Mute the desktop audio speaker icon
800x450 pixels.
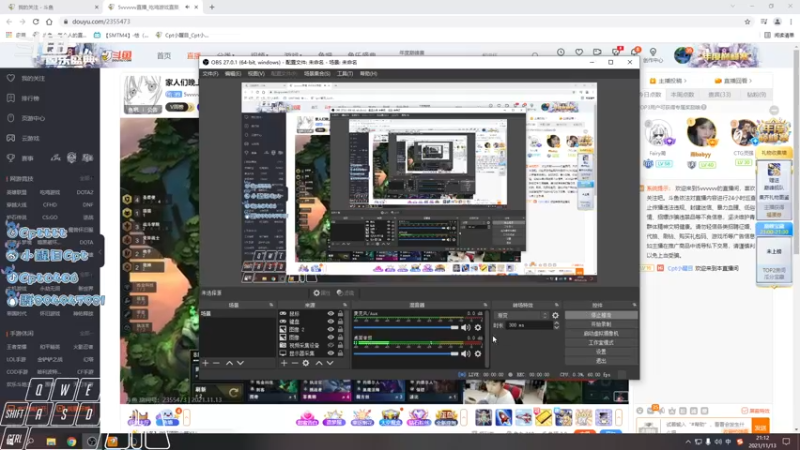click(465, 353)
